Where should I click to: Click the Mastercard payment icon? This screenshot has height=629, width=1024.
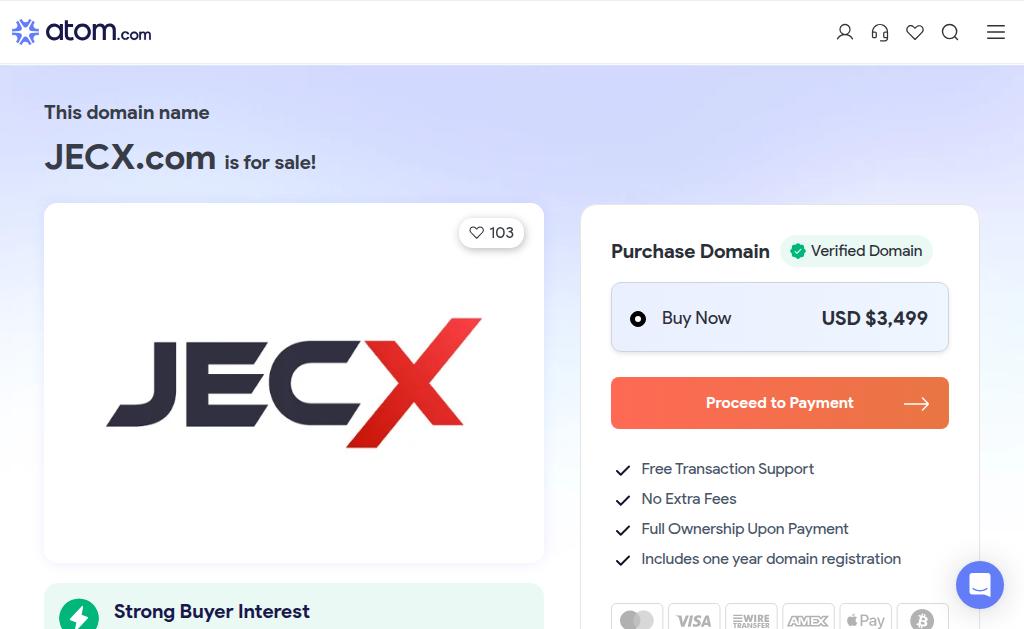click(636, 619)
